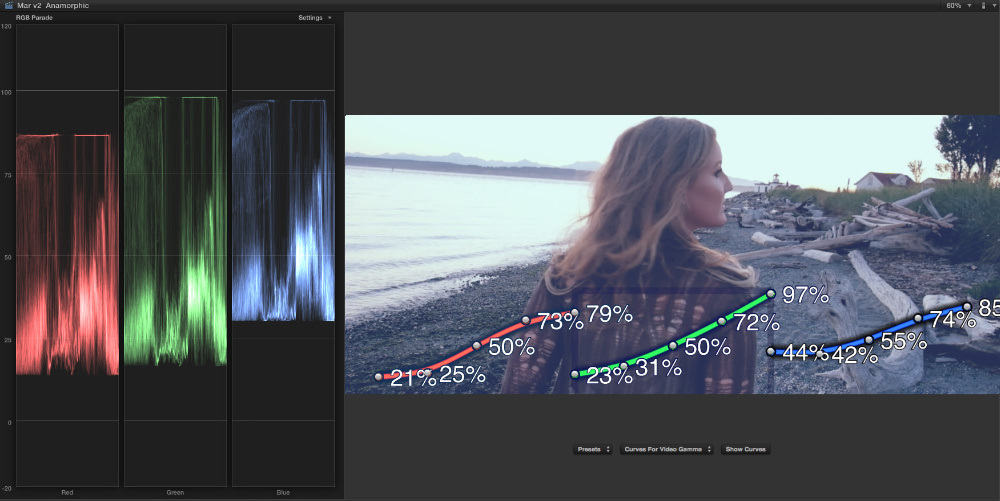
Task: Open the Settings dropdown in RGB Parade
Action: point(315,18)
